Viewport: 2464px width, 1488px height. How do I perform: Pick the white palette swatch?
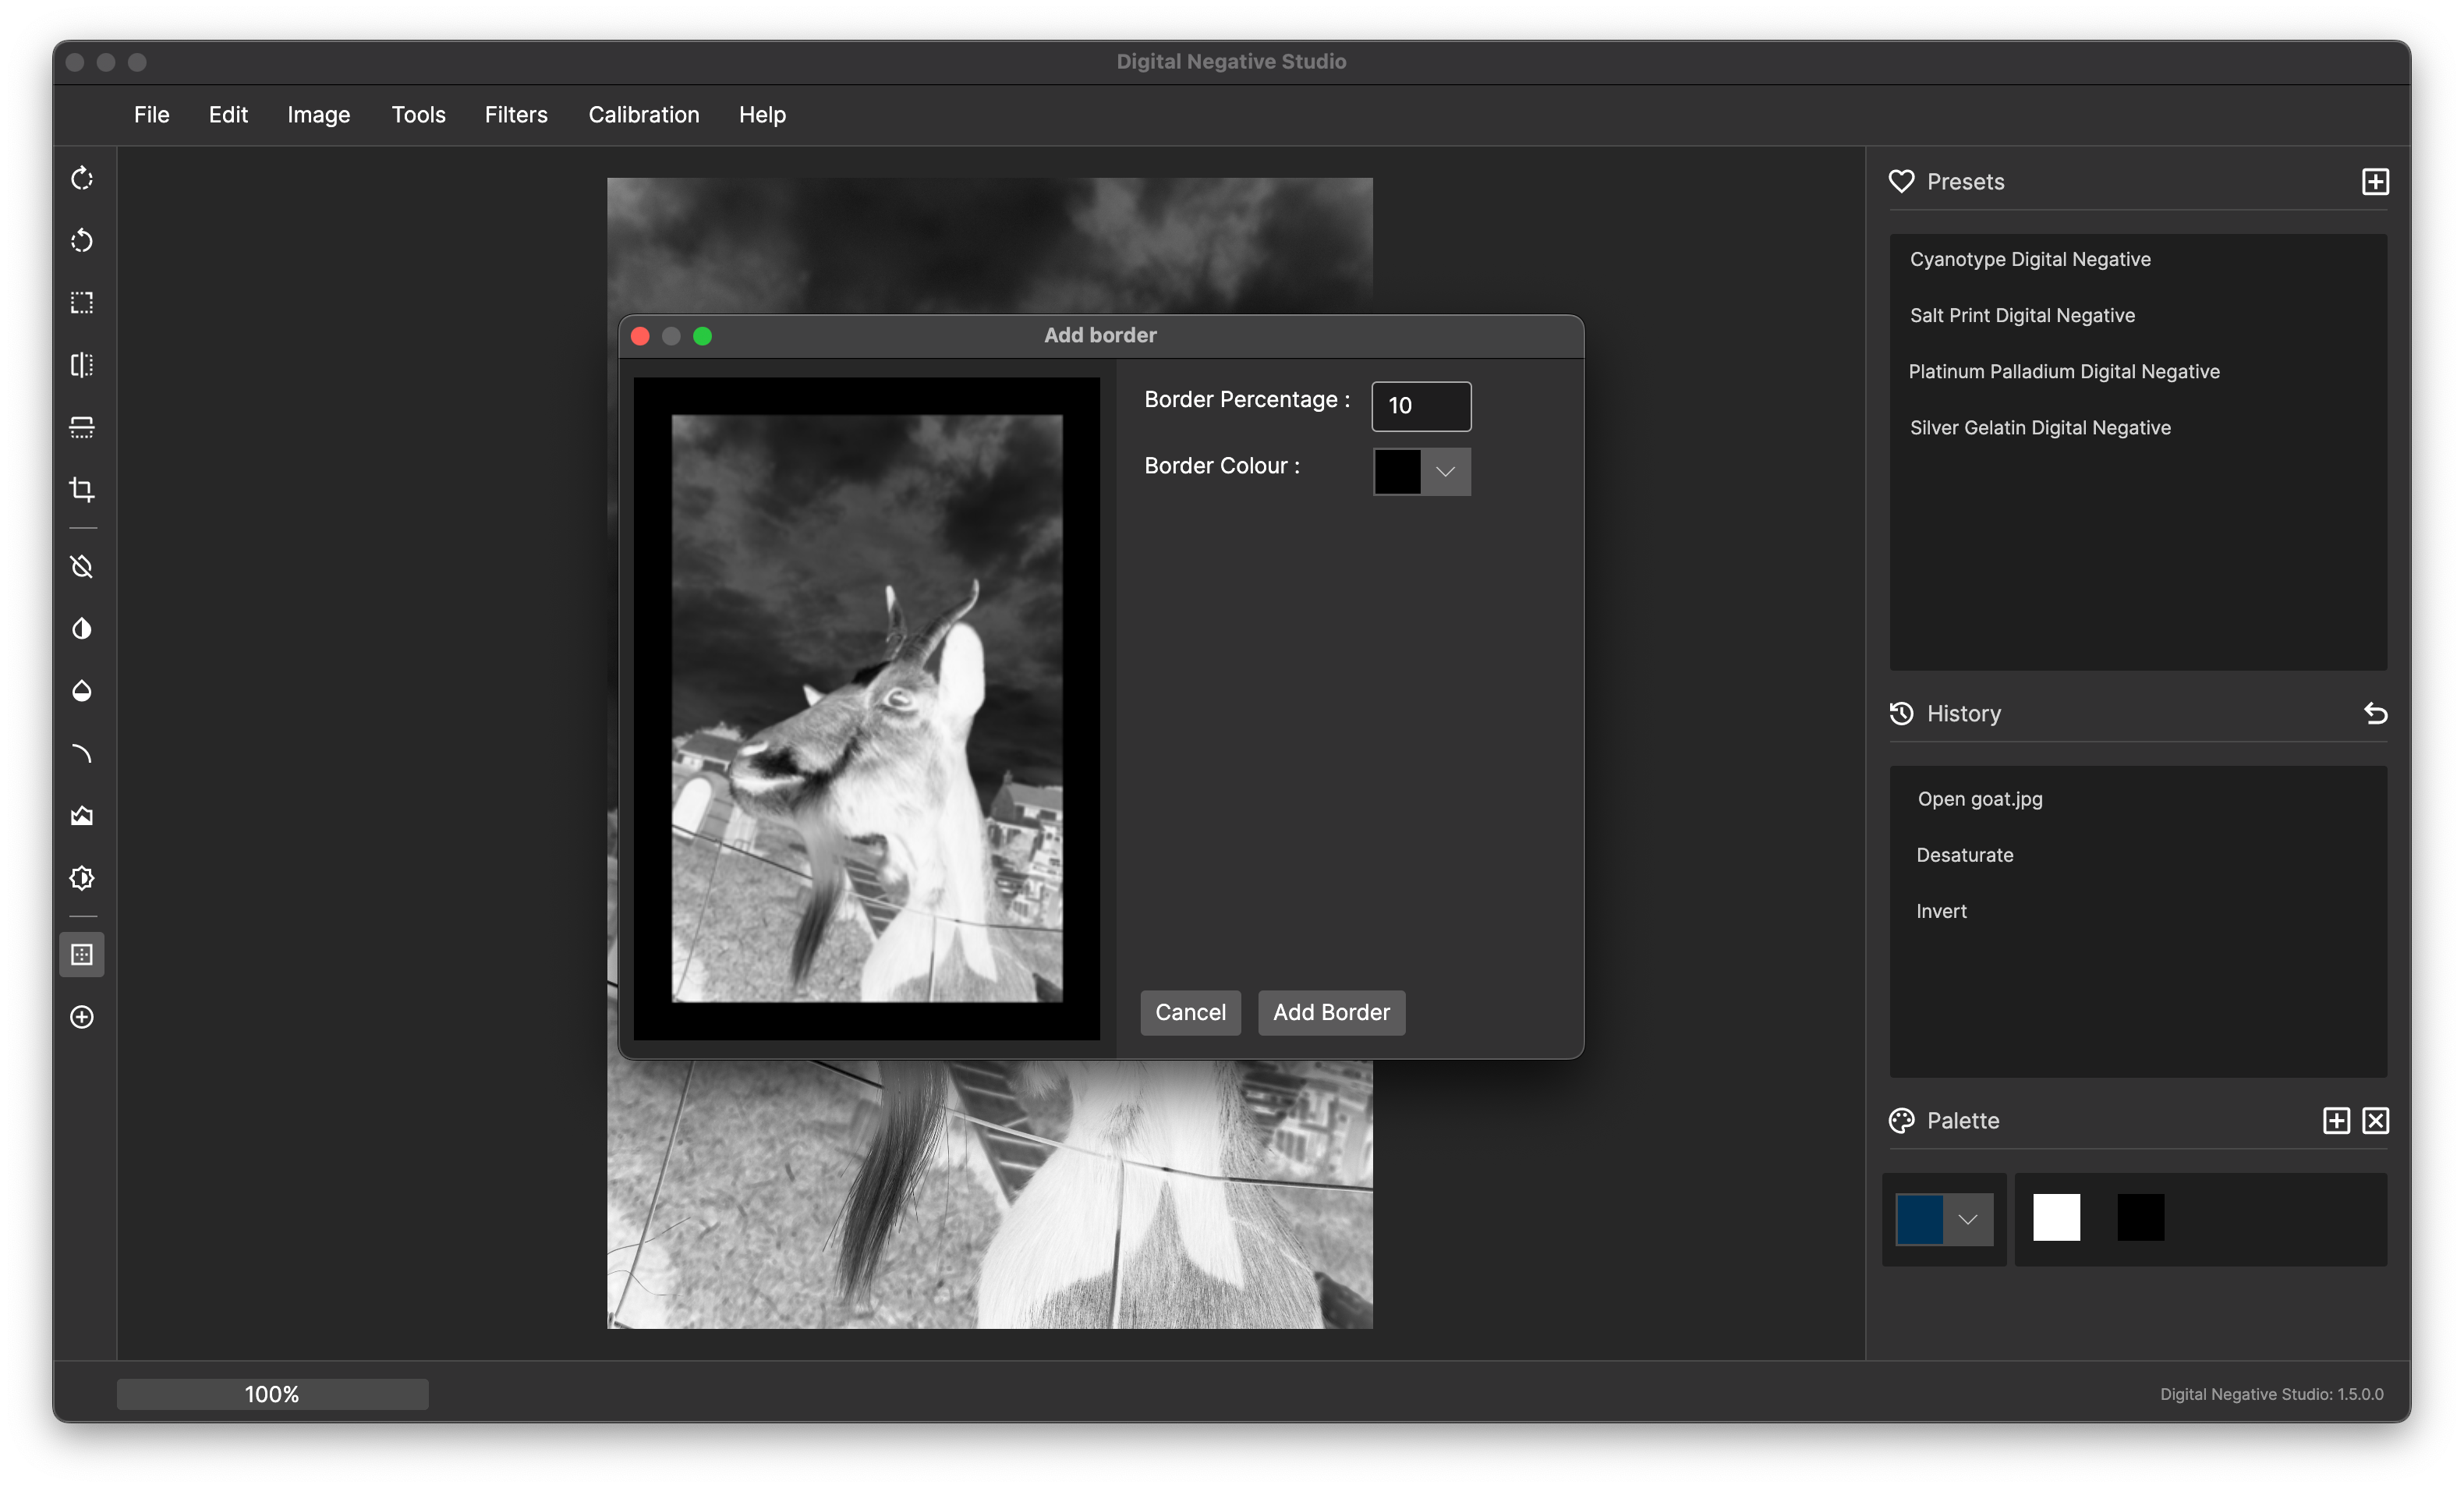click(x=2056, y=1217)
